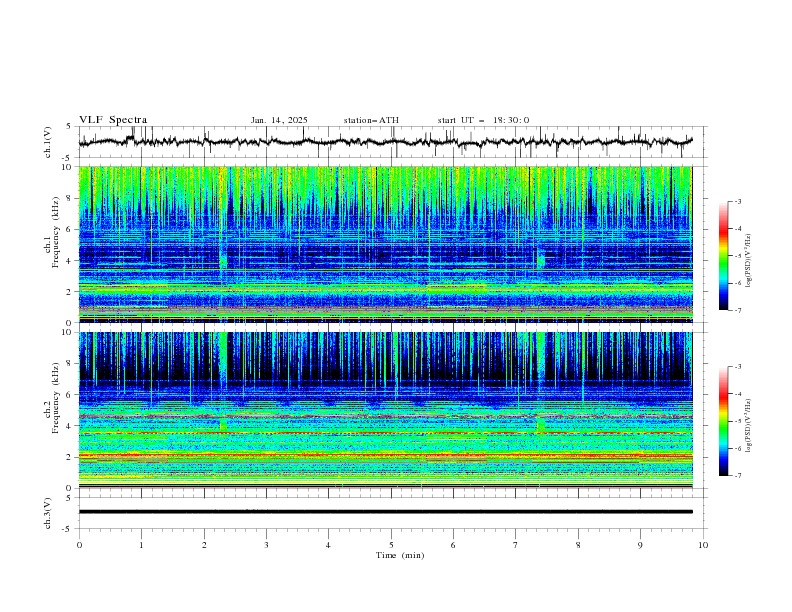Click the 'station=ATH' label
792x612 pixels.
[371, 120]
